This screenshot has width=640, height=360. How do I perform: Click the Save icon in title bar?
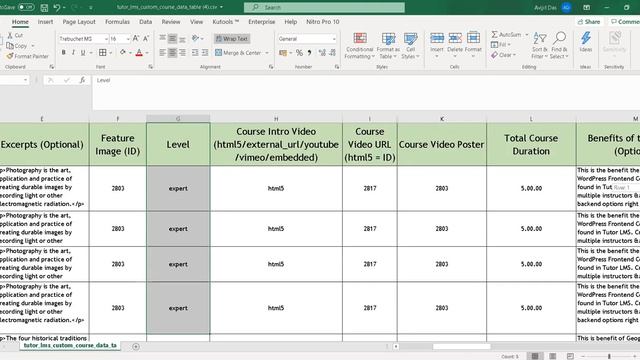point(44,7)
